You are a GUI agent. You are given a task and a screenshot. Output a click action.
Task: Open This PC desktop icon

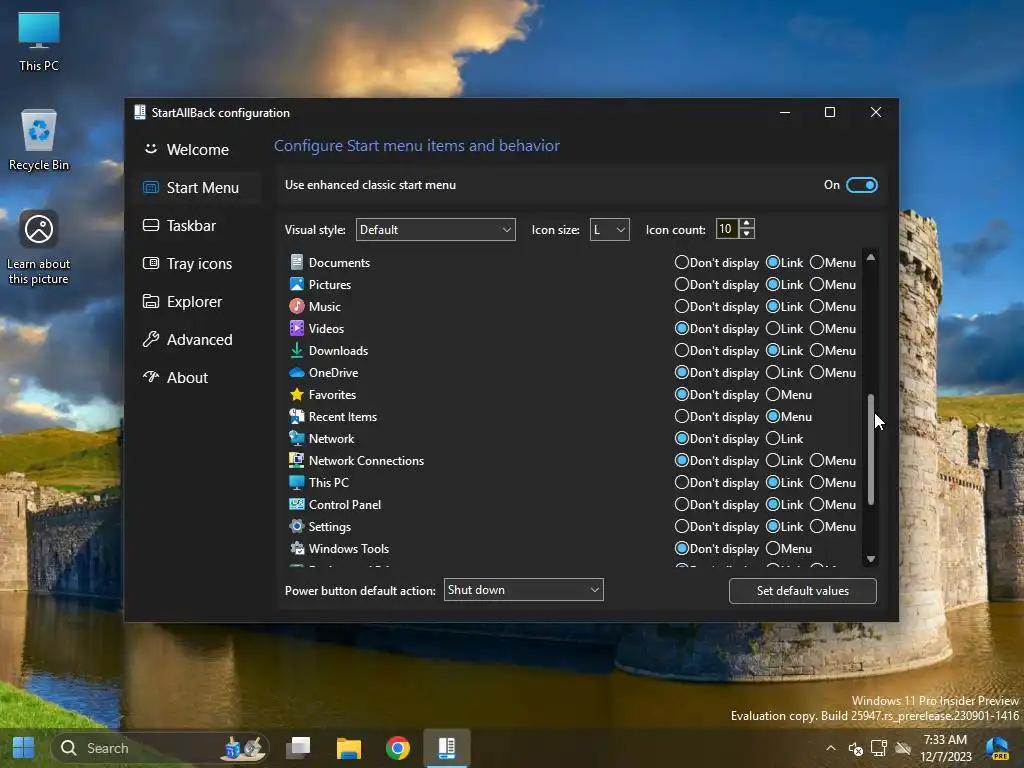[39, 40]
